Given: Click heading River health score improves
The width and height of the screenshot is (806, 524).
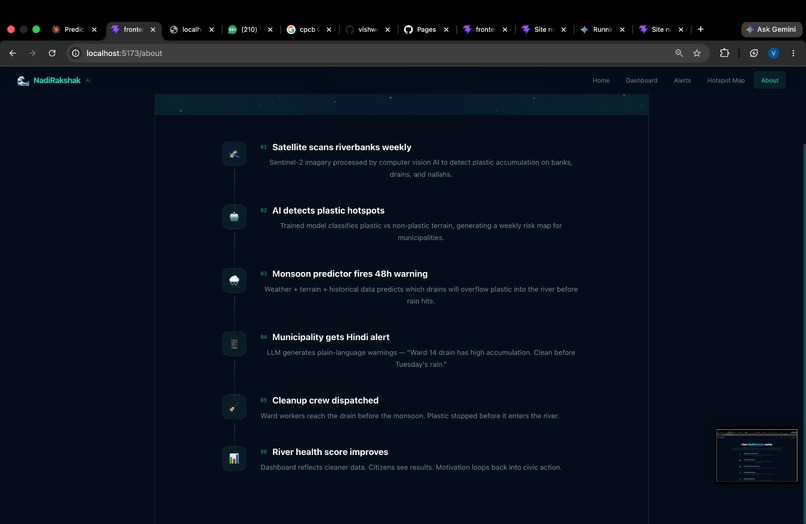Looking at the screenshot, I should 330,451.
